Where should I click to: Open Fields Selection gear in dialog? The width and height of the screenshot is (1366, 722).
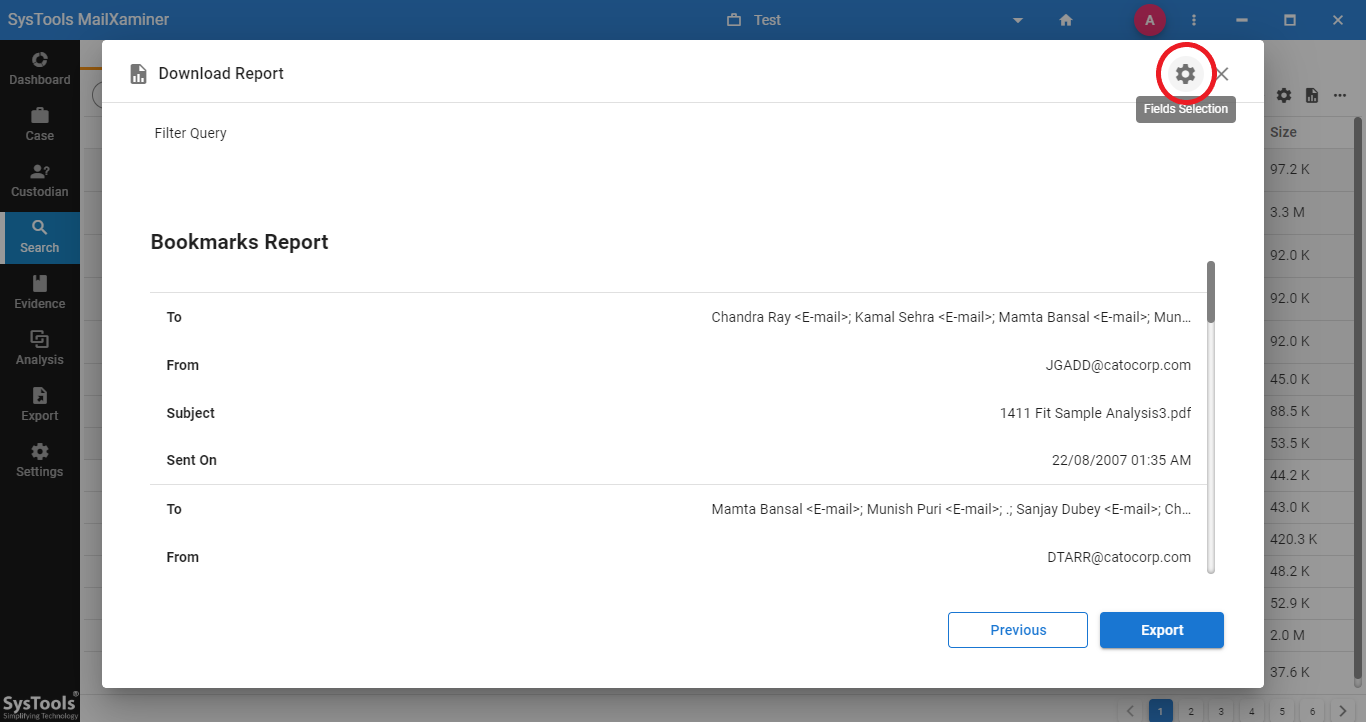click(1185, 73)
